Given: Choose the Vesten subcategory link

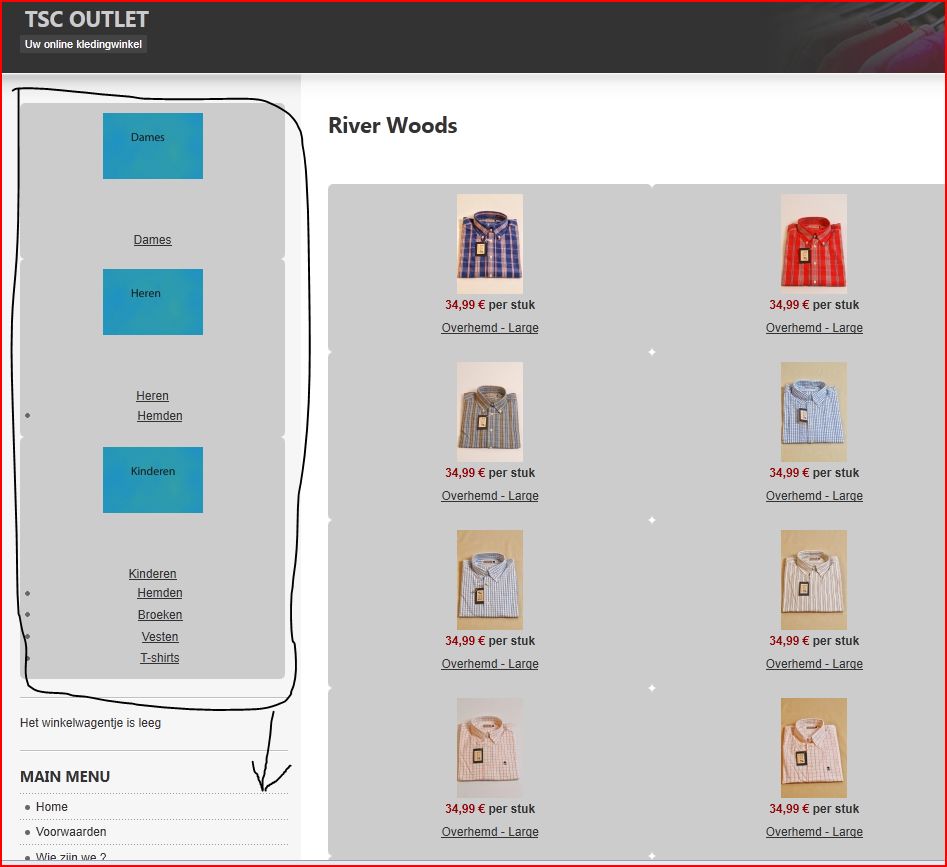Looking at the screenshot, I should pyautogui.click(x=159, y=636).
